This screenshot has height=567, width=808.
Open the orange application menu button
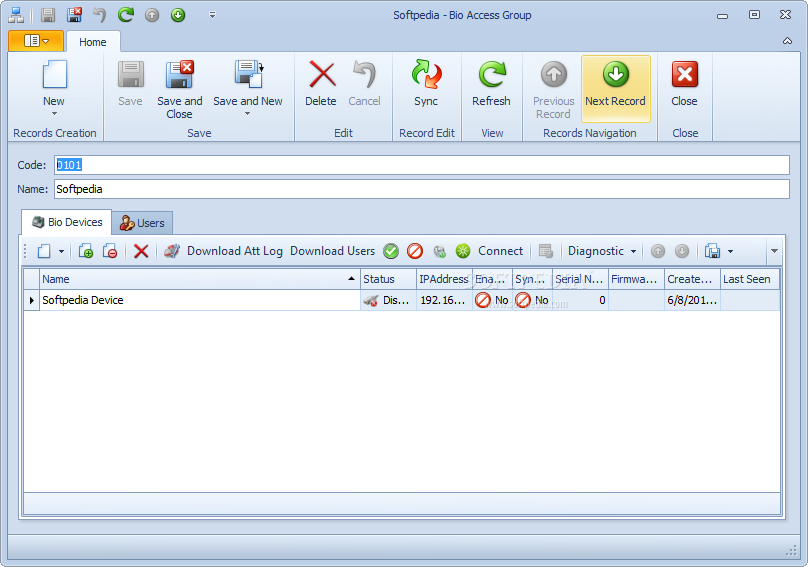point(36,41)
